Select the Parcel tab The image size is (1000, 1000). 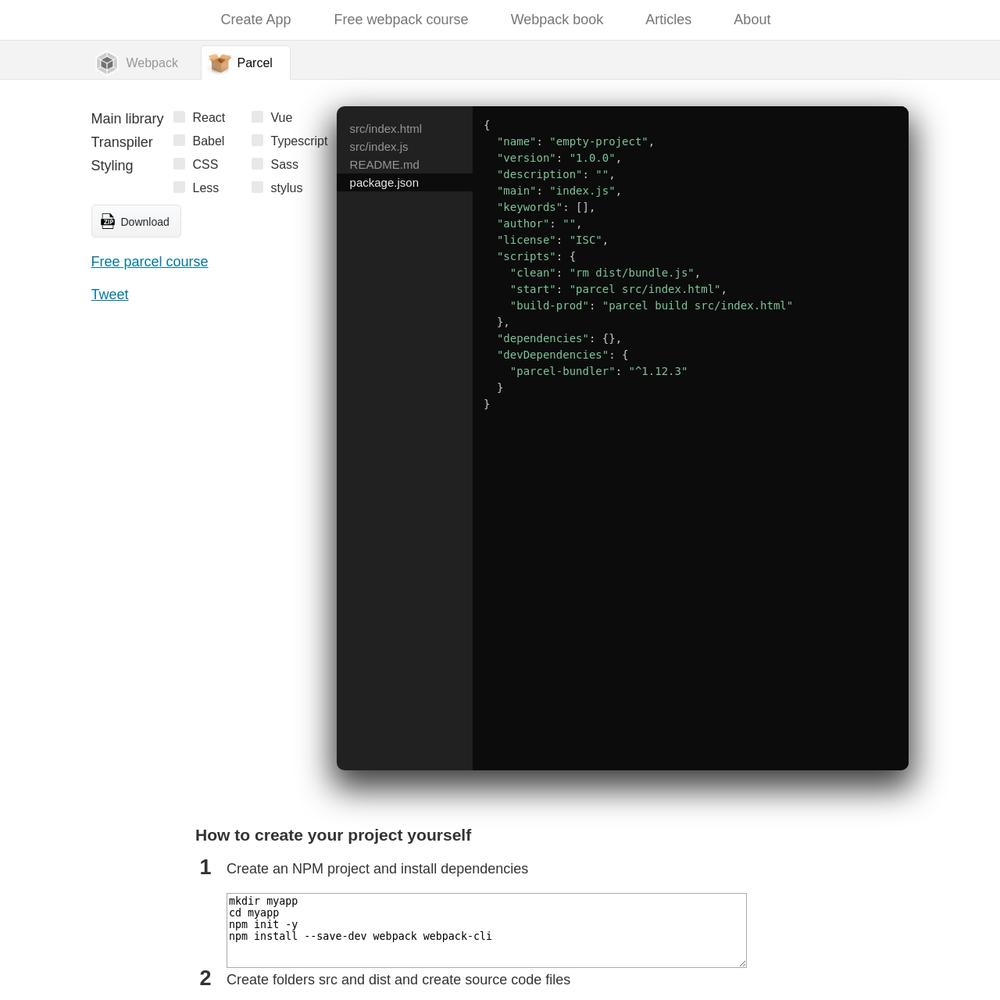pyautogui.click(x=246, y=62)
